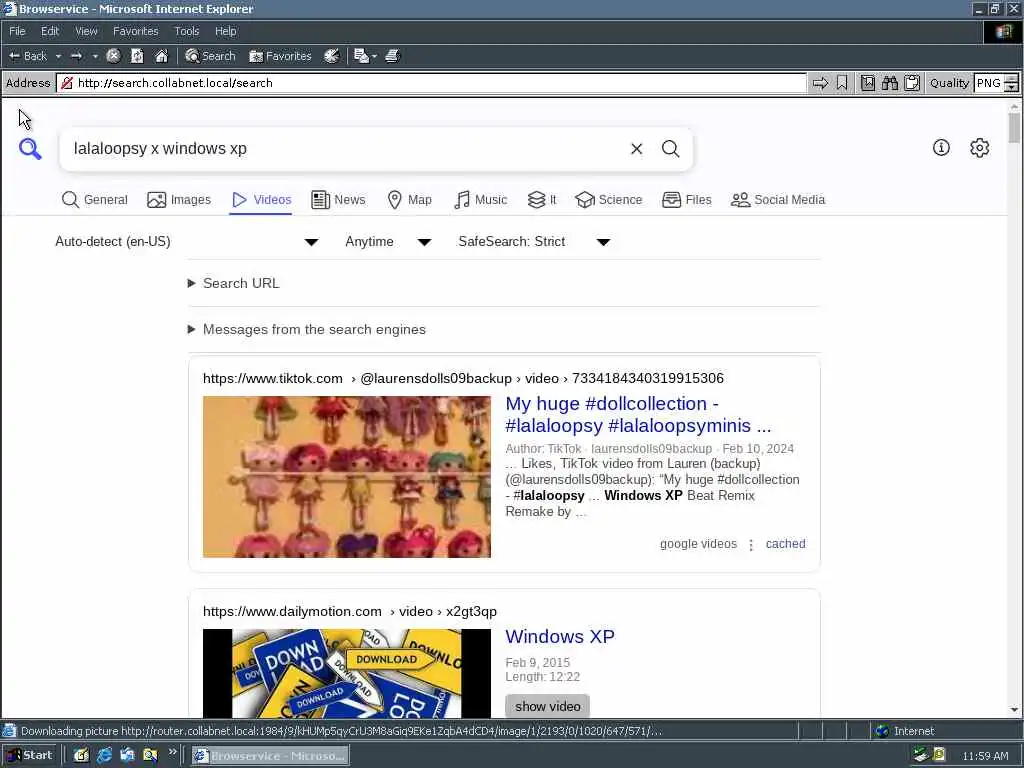
Task: Open the three-dot menu beside google videos
Action: 751,545
